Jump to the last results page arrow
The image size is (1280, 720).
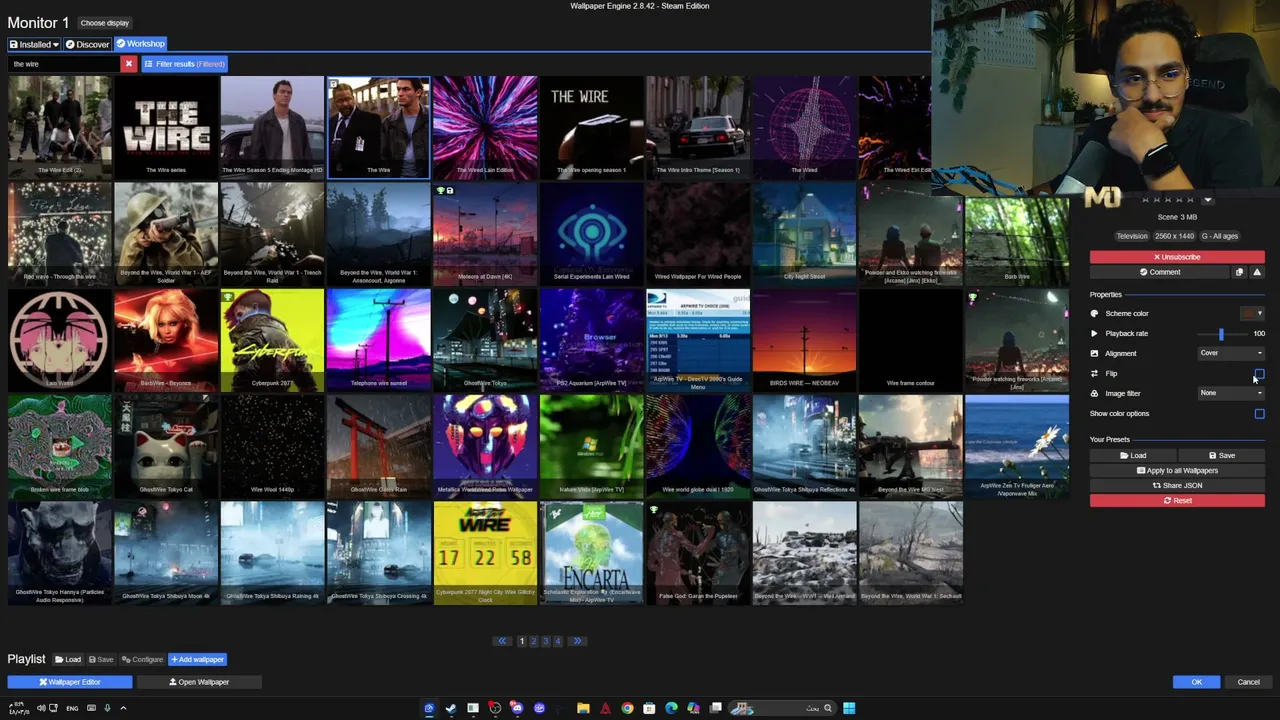tap(577, 641)
